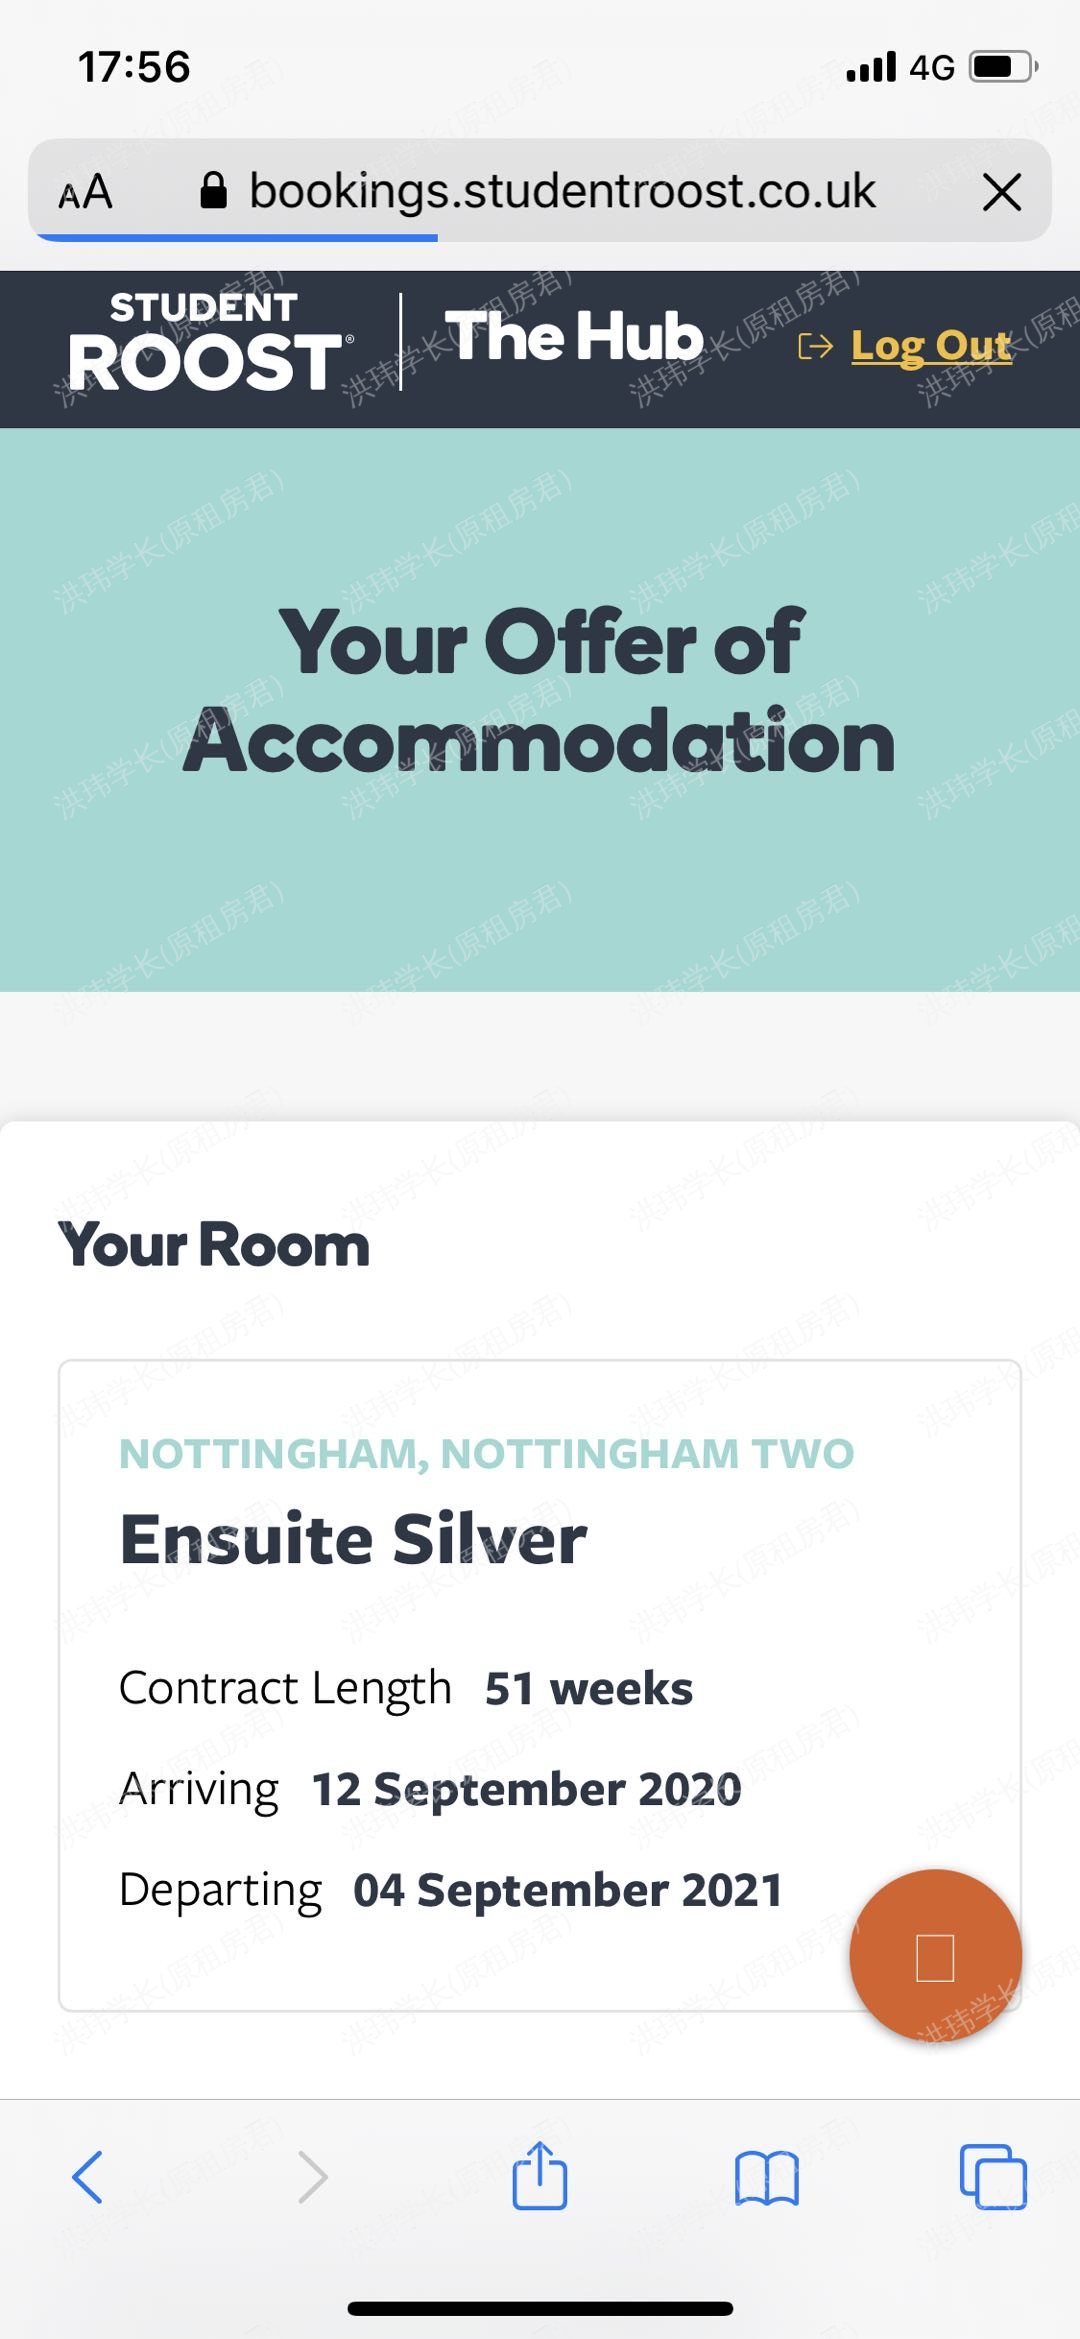1080x2339 pixels.
Task: Tap the Your Room section heading
Action: 214,1245
